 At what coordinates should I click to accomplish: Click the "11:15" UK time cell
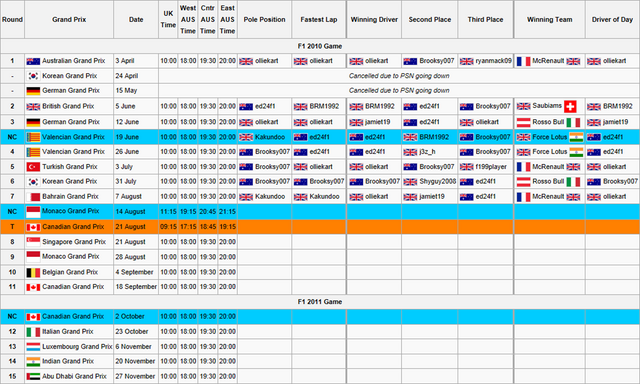click(x=168, y=211)
